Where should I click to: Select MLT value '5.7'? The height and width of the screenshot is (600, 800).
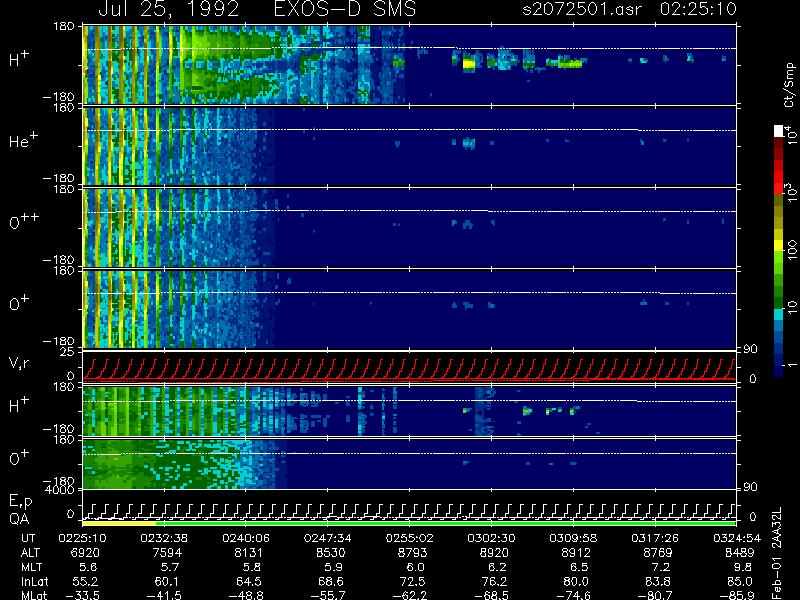click(169, 567)
